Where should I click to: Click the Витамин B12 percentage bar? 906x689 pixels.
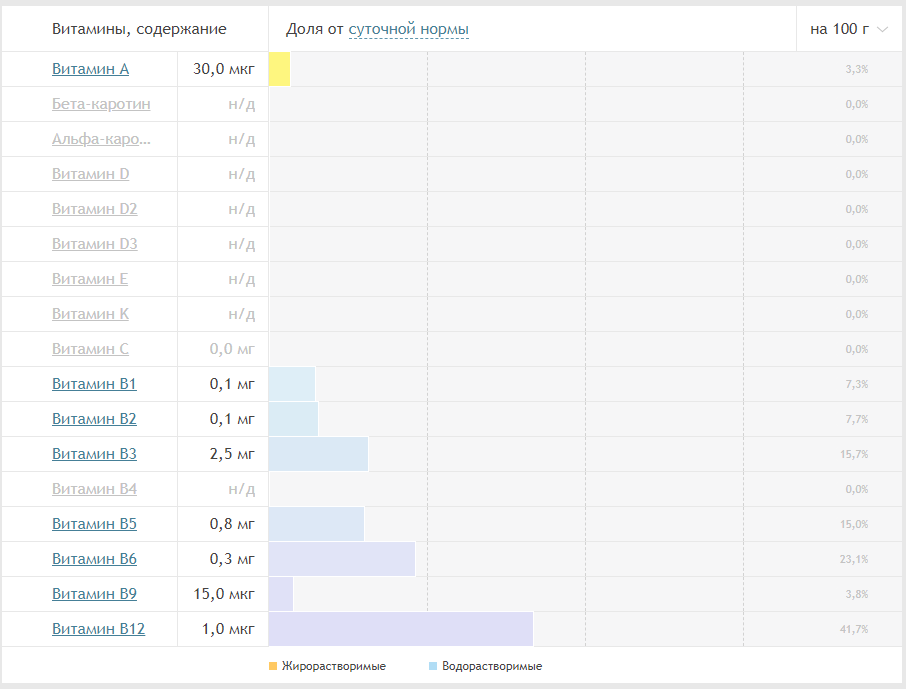pyautogui.click(x=400, y=629)
